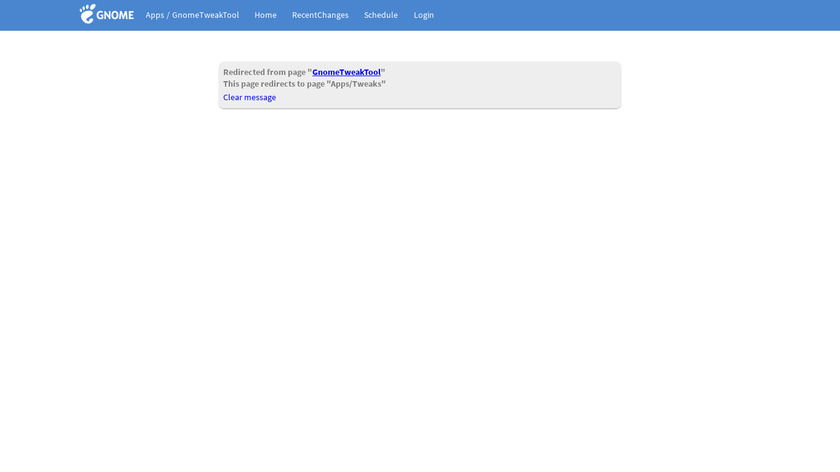This screenshot has width=840, height=472.
Task: Click the Login link
Action: tap(423, 15)
